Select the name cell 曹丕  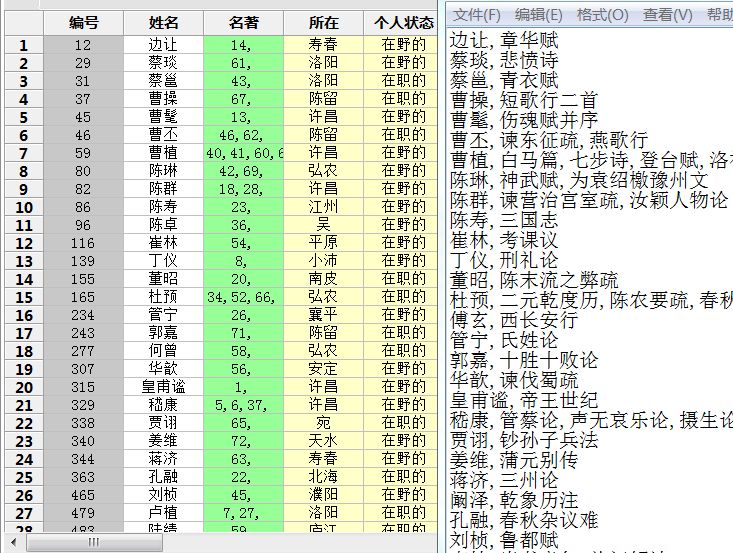pos(164,135)
